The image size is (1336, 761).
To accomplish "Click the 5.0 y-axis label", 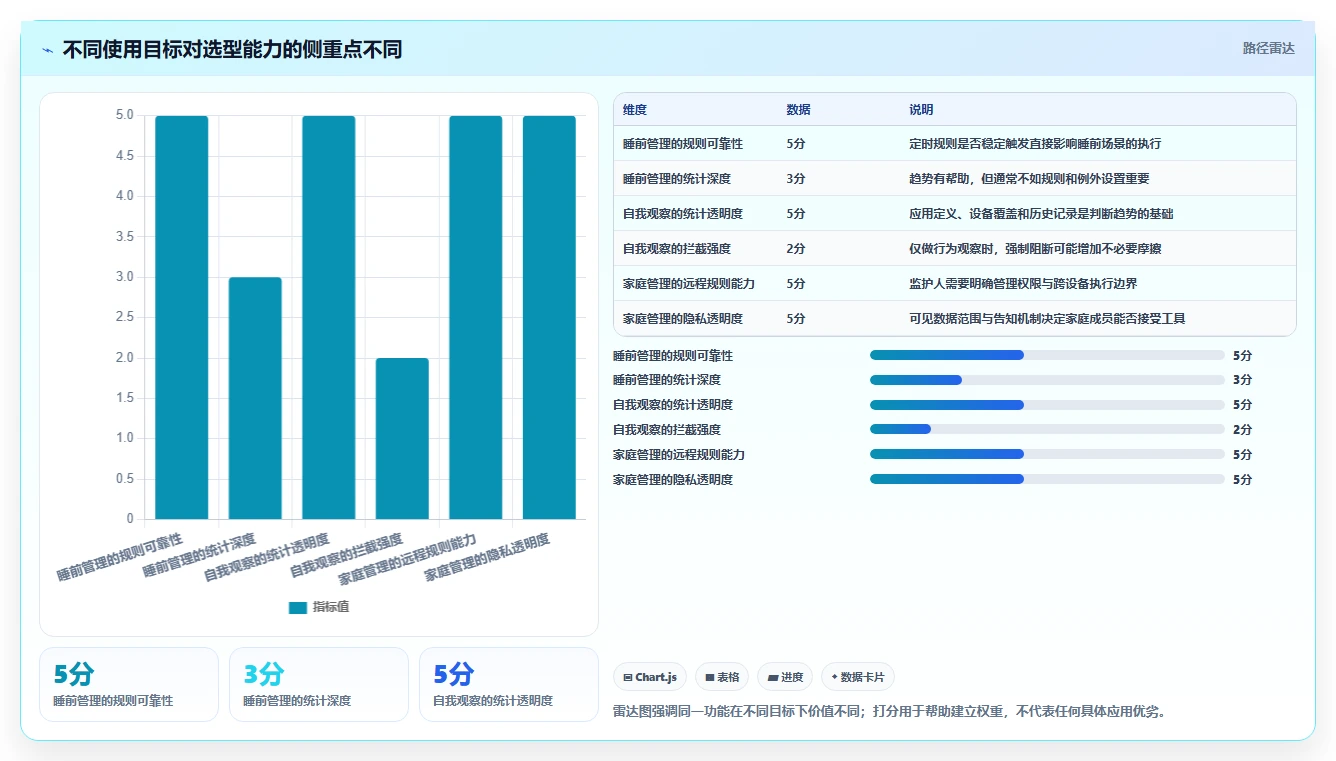I will coord(125,115).
